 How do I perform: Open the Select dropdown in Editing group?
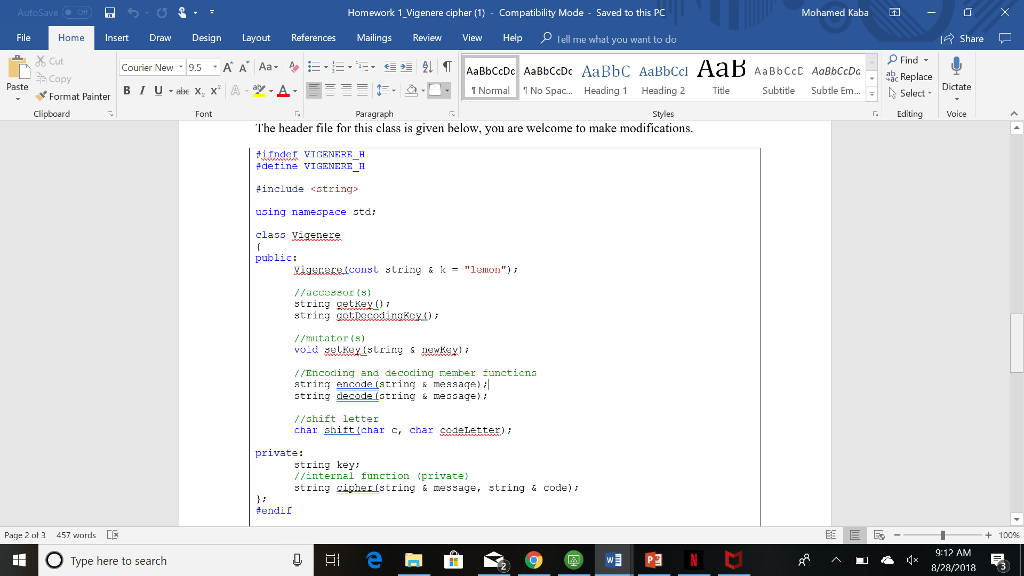[912, 95]
